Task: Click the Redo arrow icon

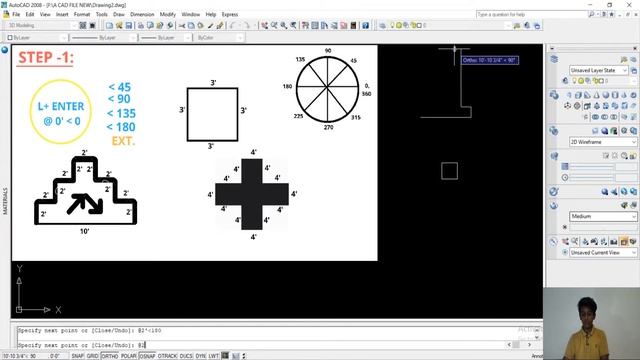Action: pyautogui.click(x=247, y=25)
